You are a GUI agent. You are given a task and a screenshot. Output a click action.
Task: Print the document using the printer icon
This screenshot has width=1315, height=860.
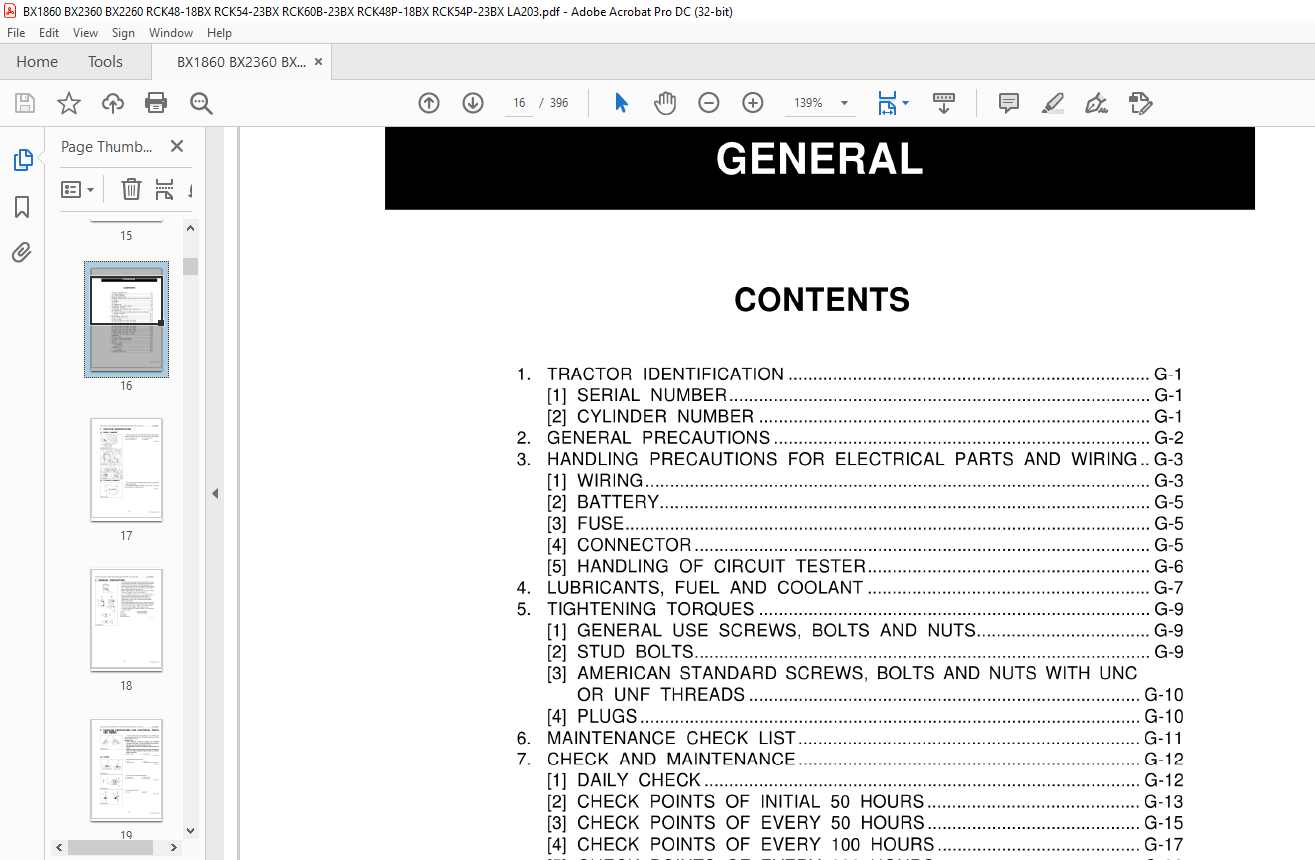tap(156, 103)
